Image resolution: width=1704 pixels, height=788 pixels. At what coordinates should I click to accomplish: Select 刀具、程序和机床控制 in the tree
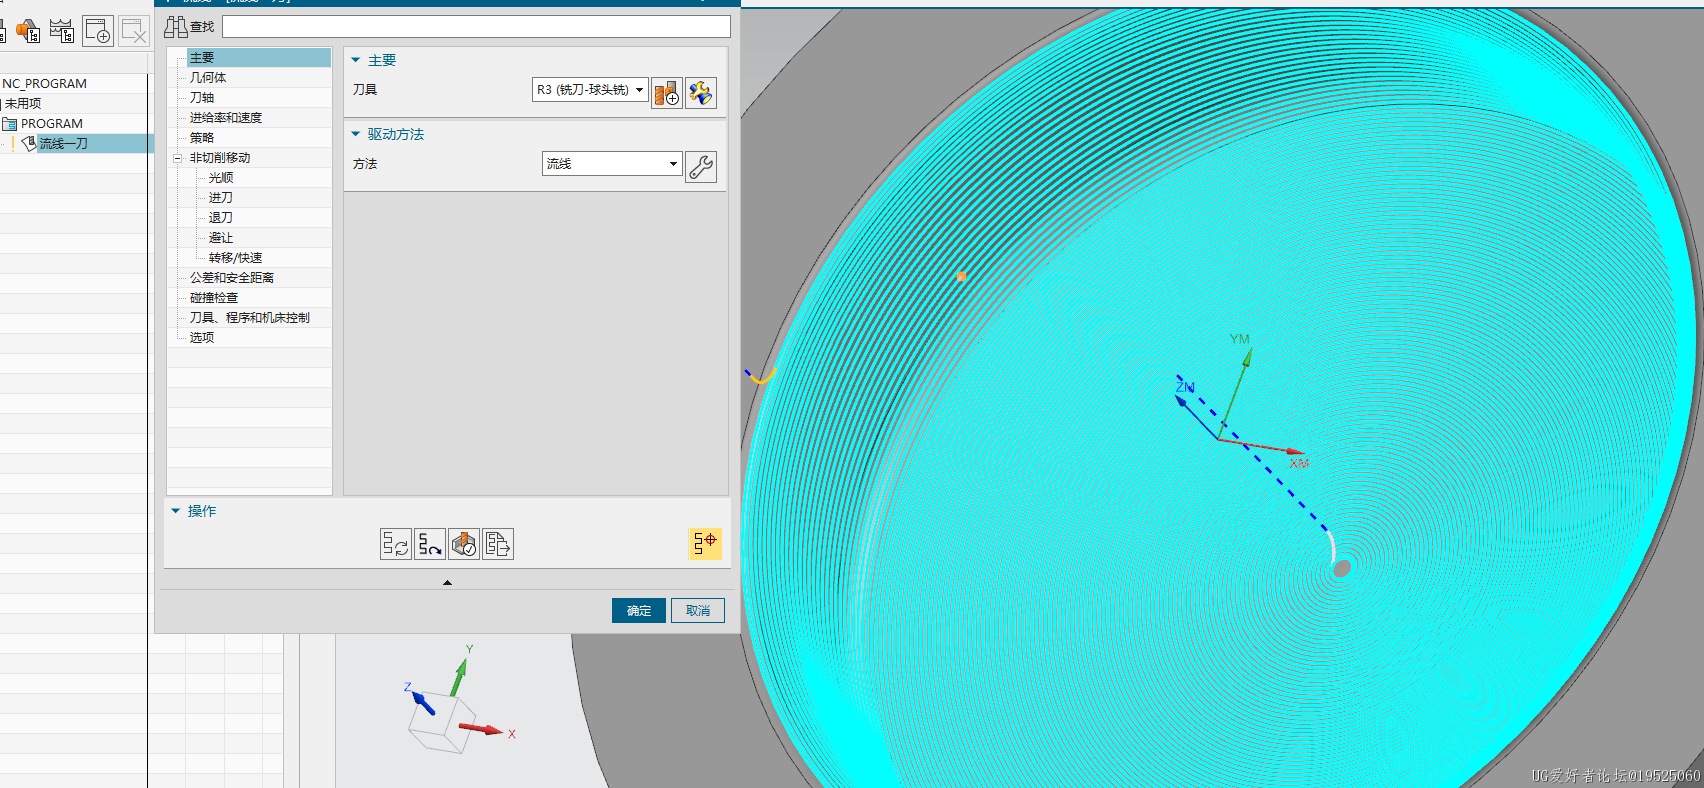coord(250,318)
